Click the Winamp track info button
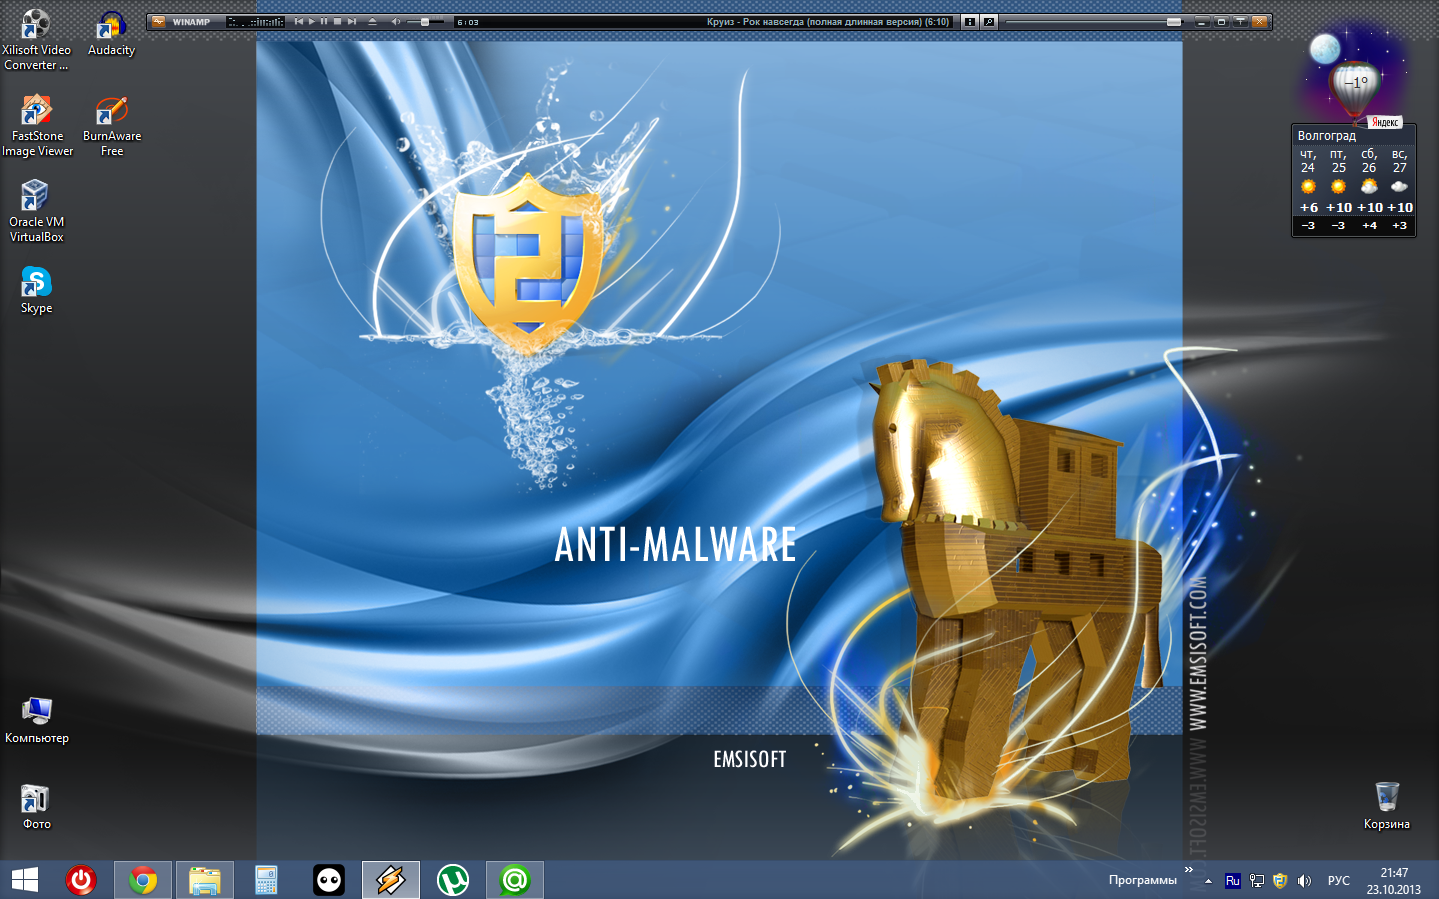Screen dimensions: 1439x899 coord(969,22)
